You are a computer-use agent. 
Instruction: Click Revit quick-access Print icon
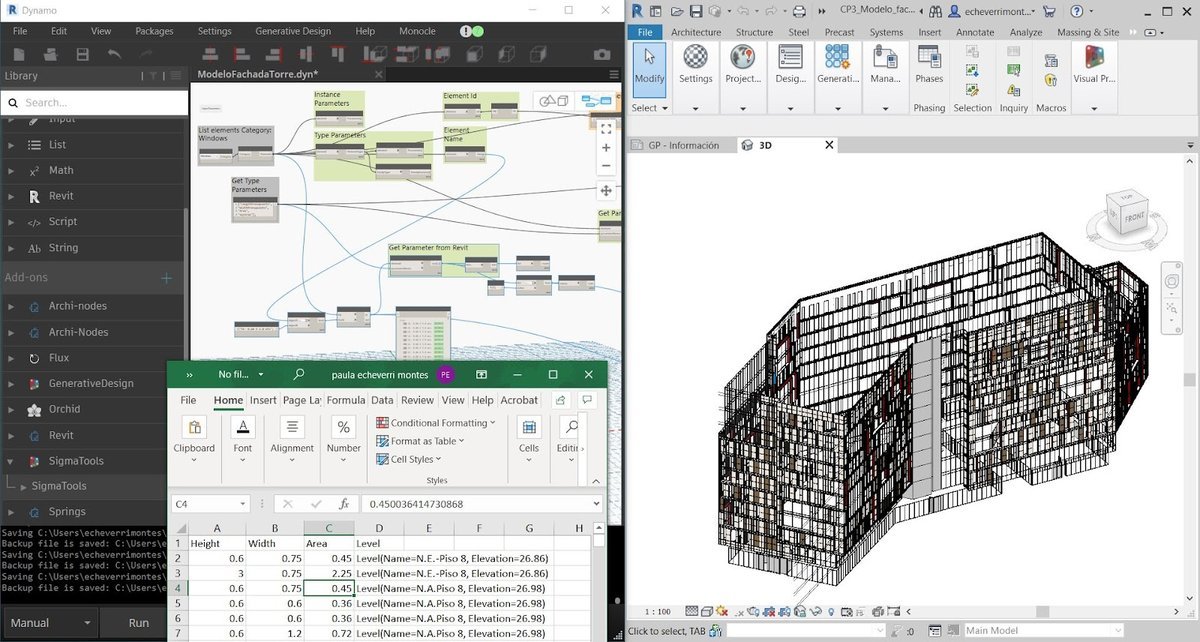point(798,11)
